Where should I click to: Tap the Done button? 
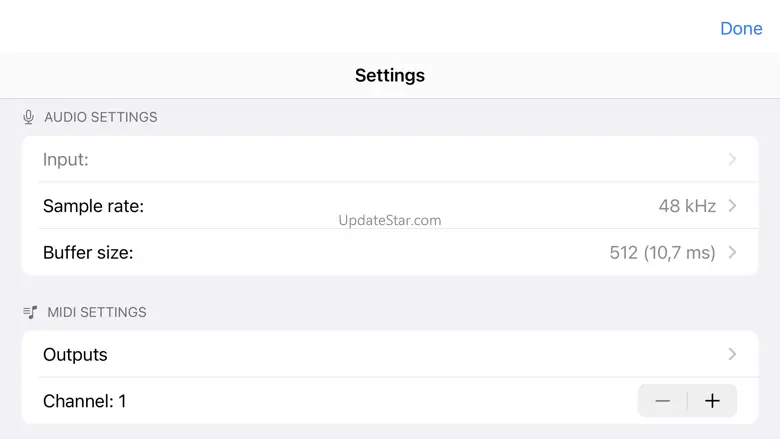741,28
